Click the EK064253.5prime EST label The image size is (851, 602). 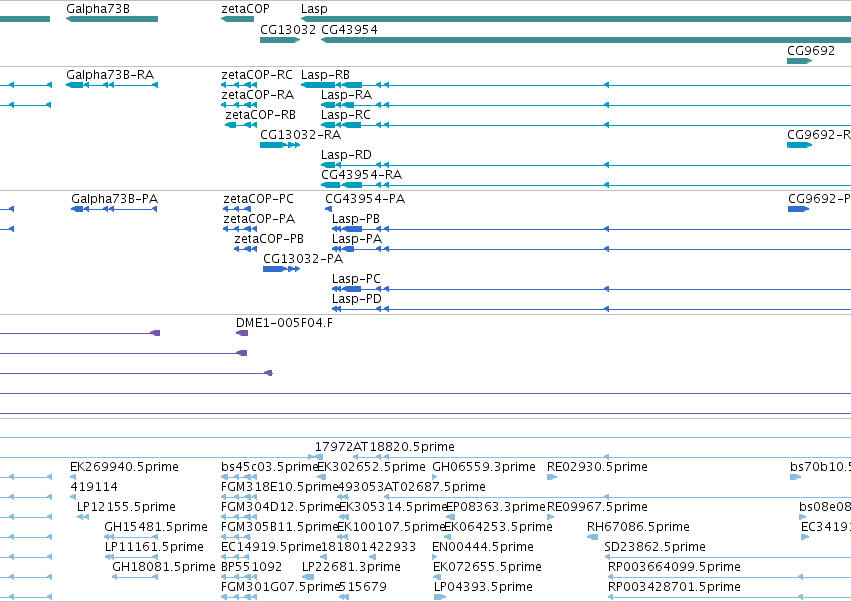(499, 527)
